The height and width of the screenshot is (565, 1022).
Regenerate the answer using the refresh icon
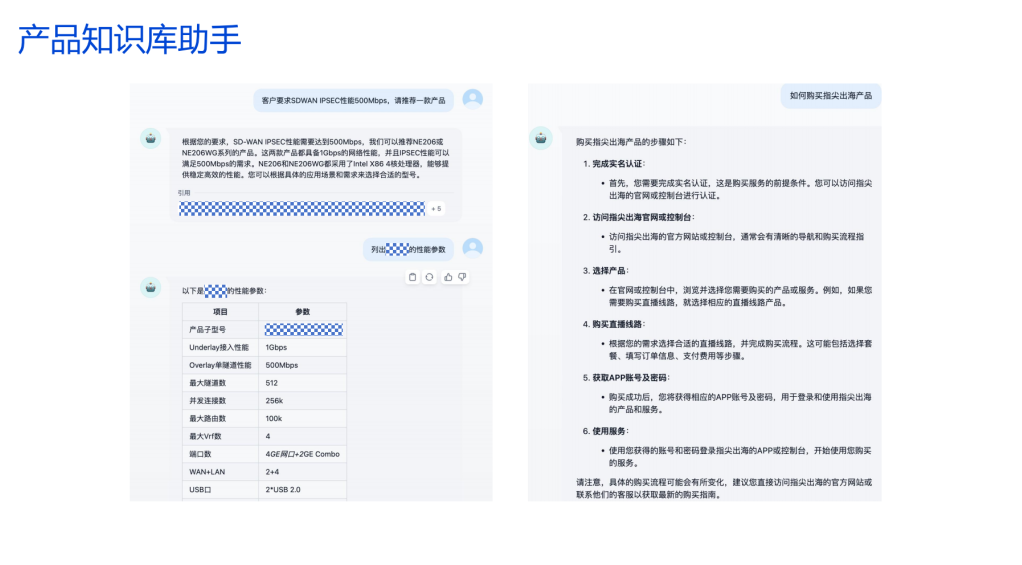430,277
